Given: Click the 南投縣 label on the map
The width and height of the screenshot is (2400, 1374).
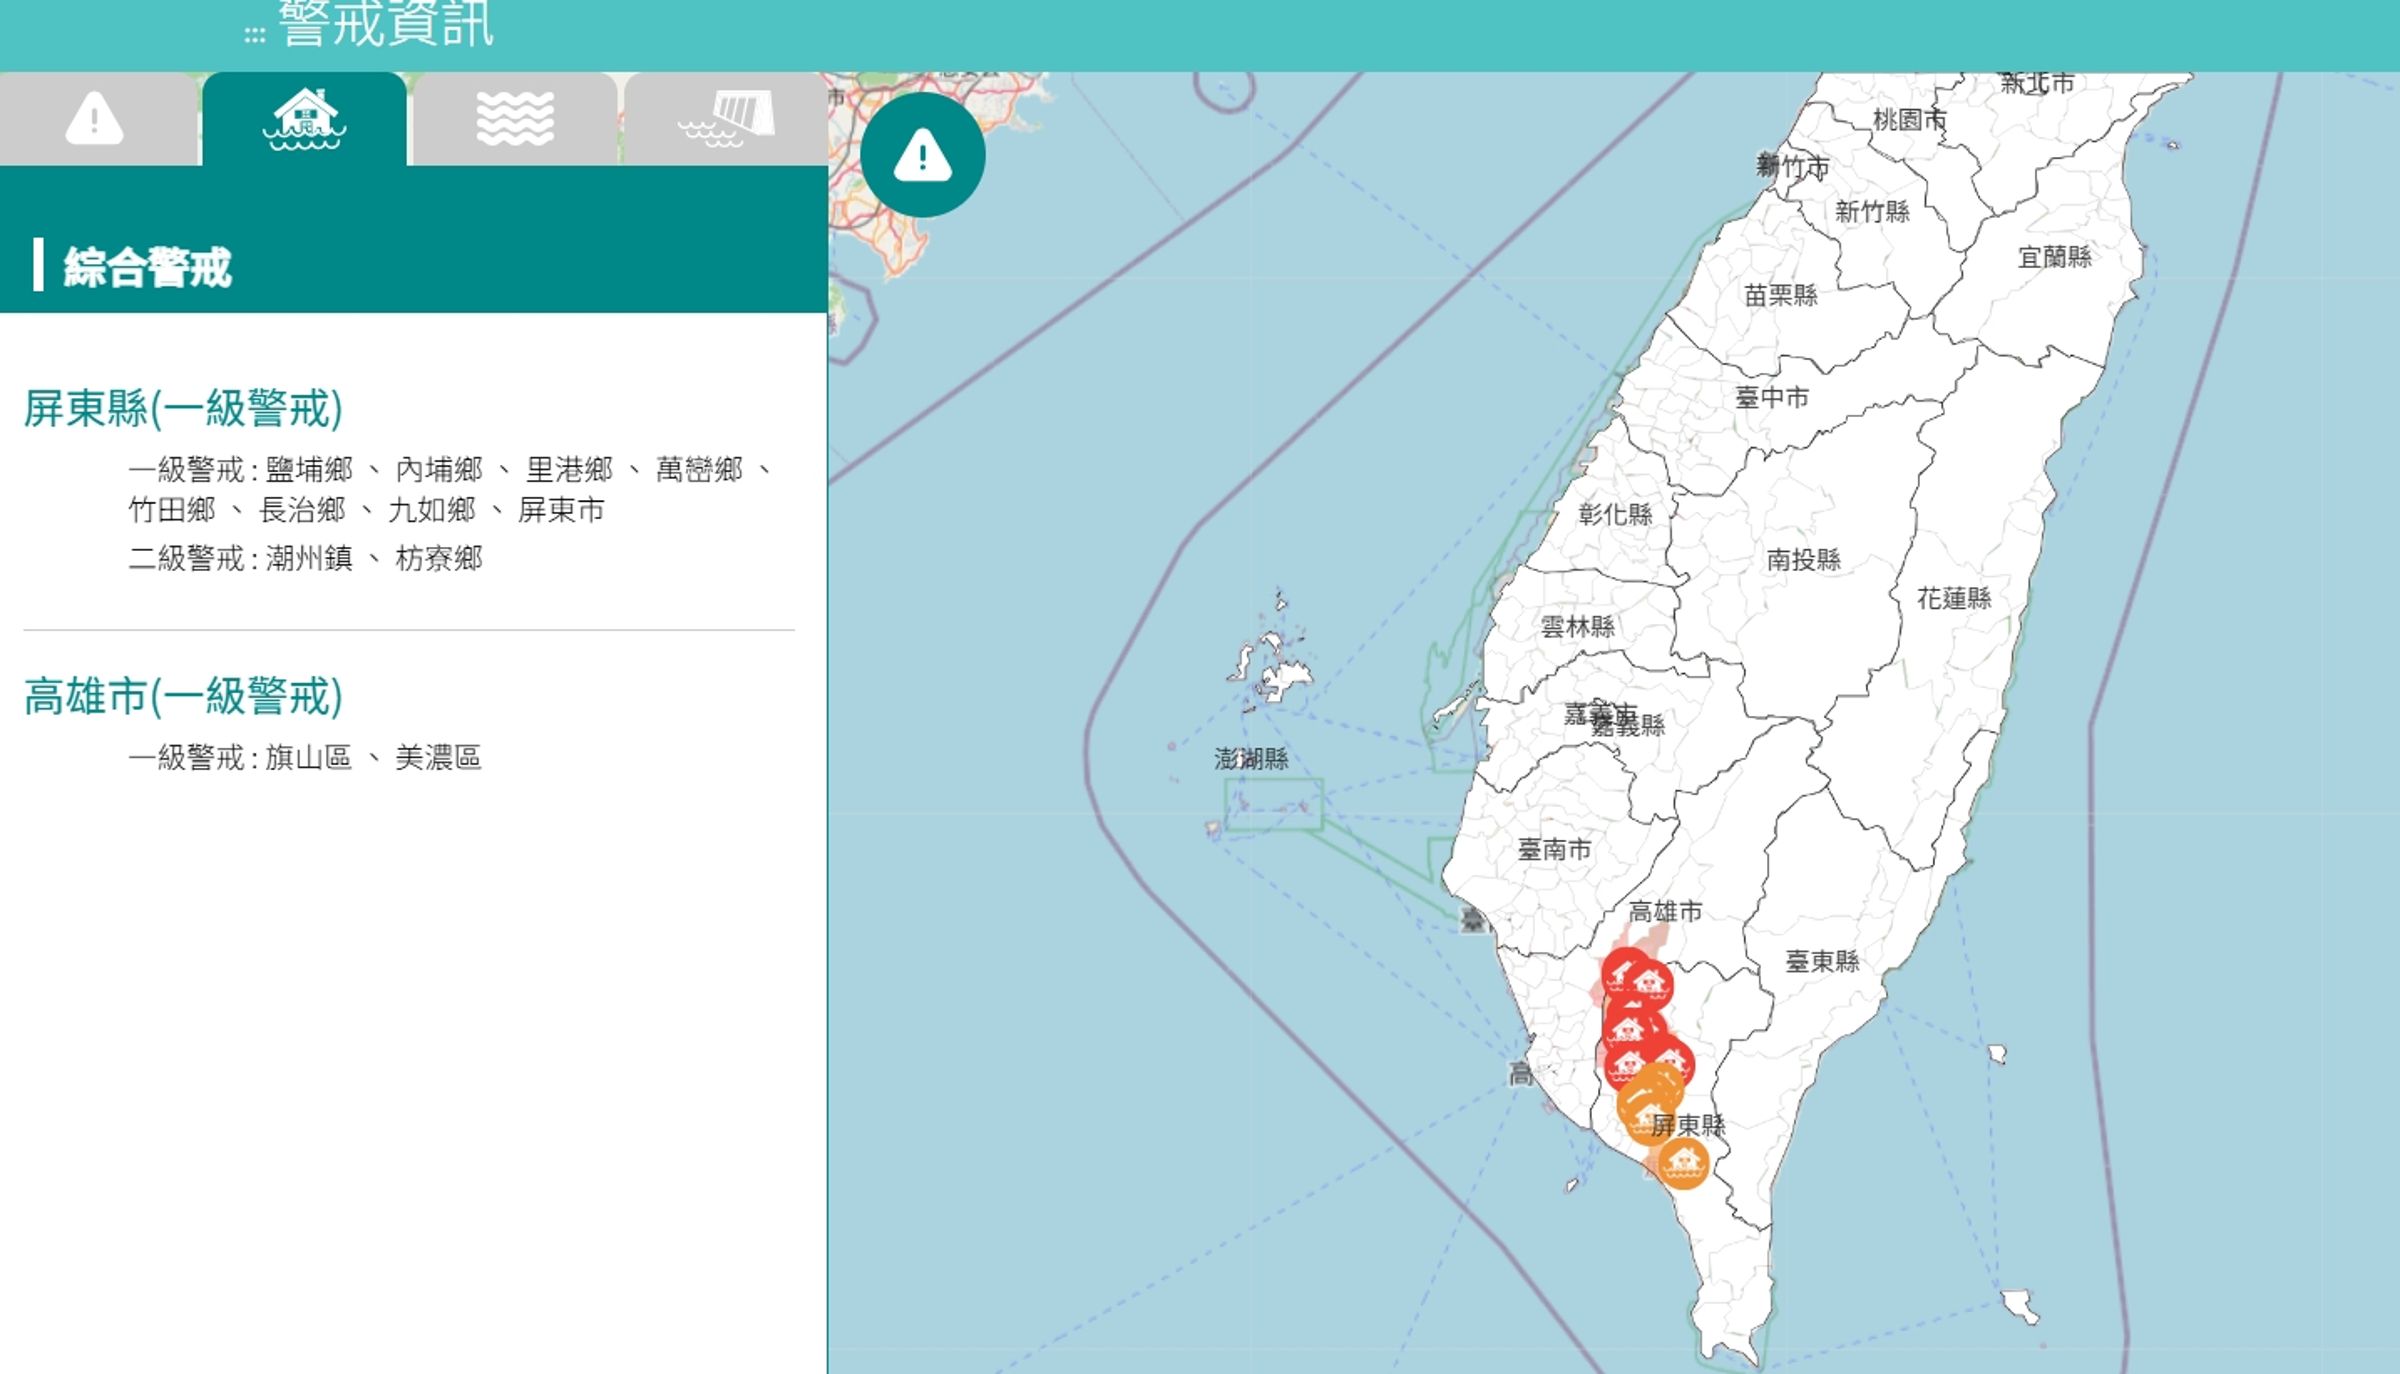Looking at the screenshot, I should click(1804, 559).
